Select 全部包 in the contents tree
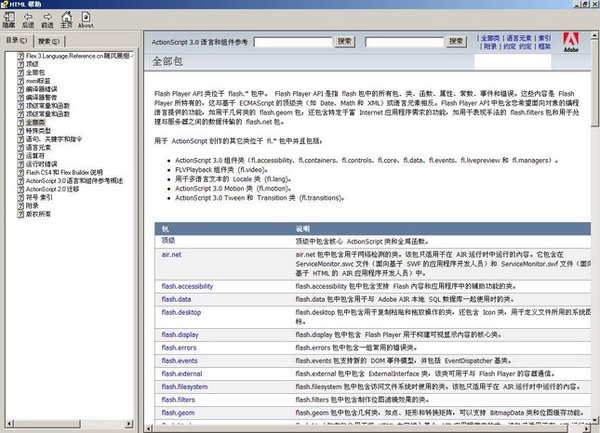The width and height of the screenshot is (600, 433). tap(36, 73)
